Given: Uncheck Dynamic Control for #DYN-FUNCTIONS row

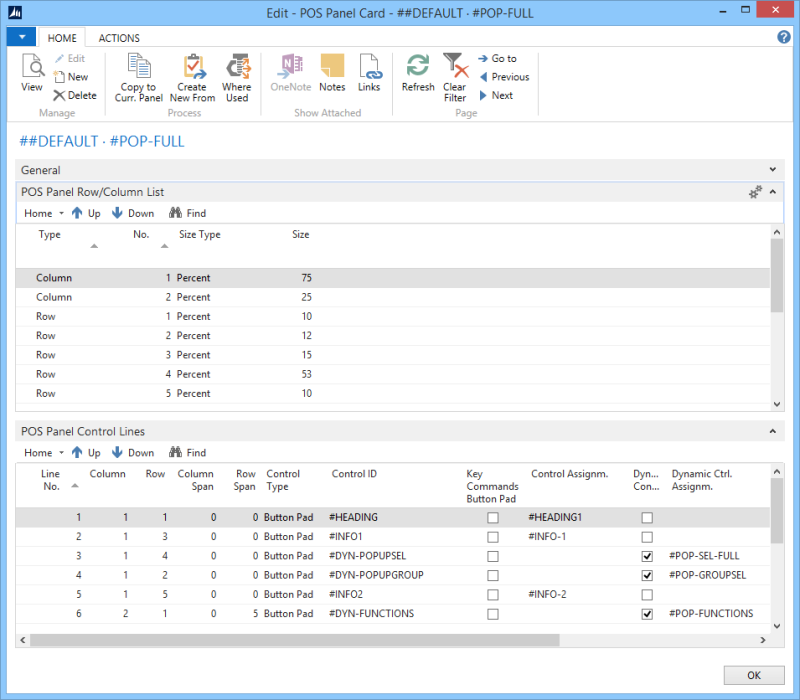Looking at the screenshot, I should pos(647,614).
